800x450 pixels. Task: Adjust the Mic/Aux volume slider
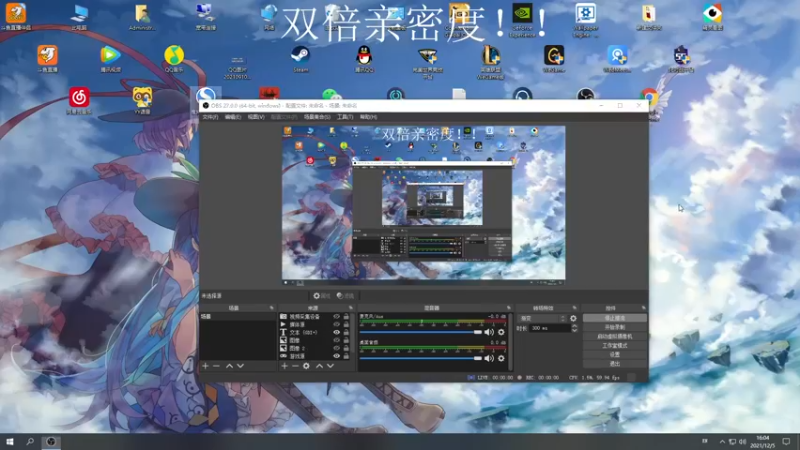click(x=421, y=332)
